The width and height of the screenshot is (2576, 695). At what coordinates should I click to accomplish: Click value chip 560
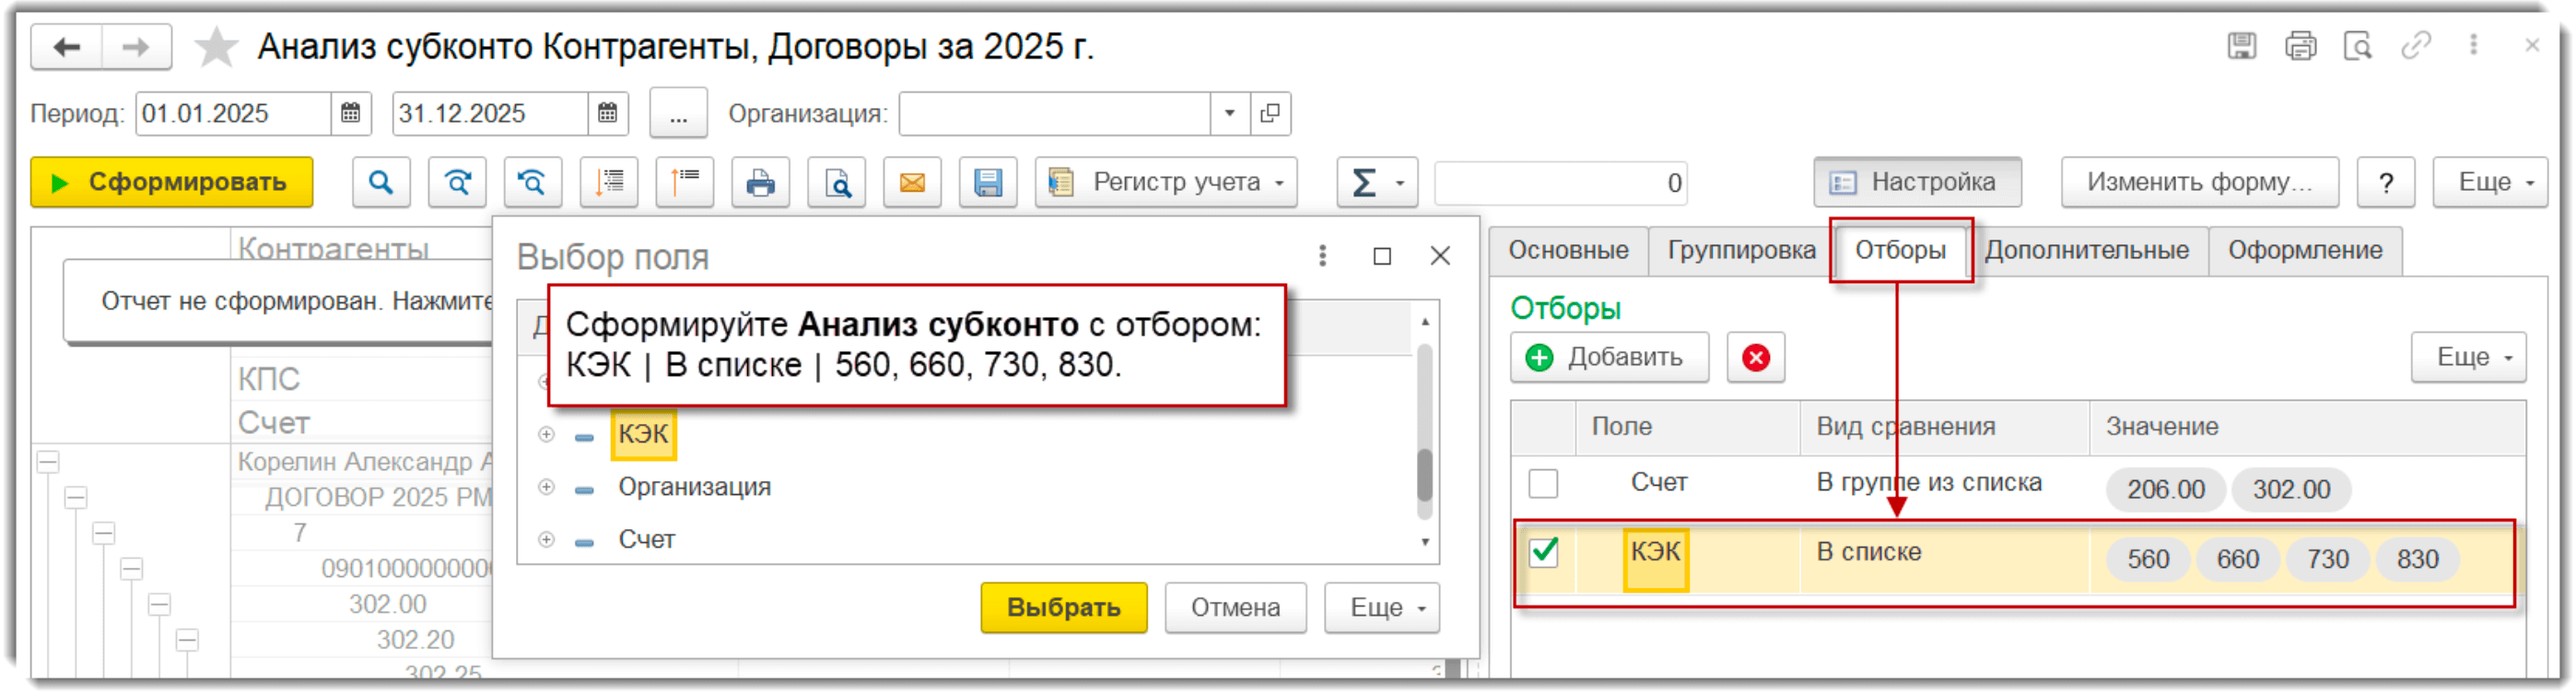click(x=2148, y=560)
